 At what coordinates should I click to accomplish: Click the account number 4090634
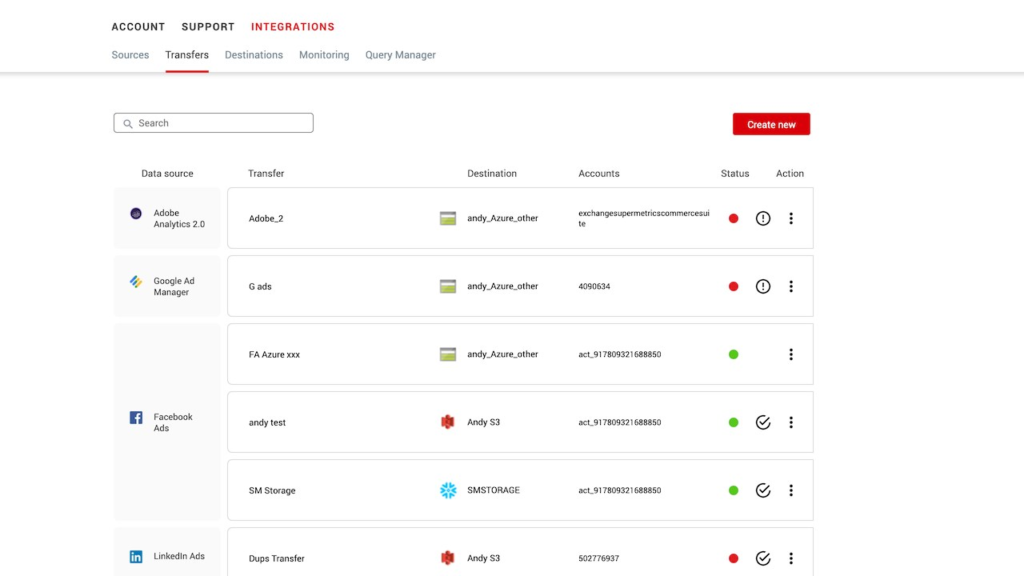pyautogui.click(x=594, y=286)
